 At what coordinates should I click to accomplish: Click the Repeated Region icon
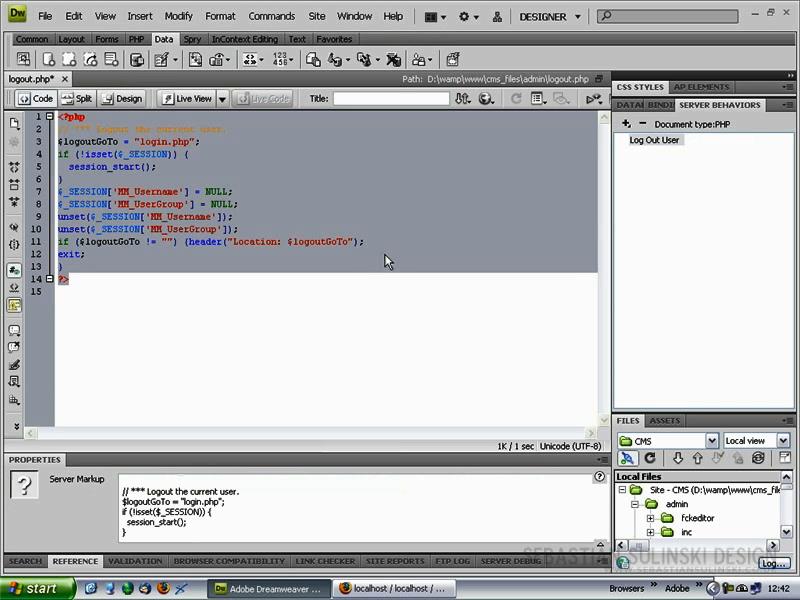195,59
